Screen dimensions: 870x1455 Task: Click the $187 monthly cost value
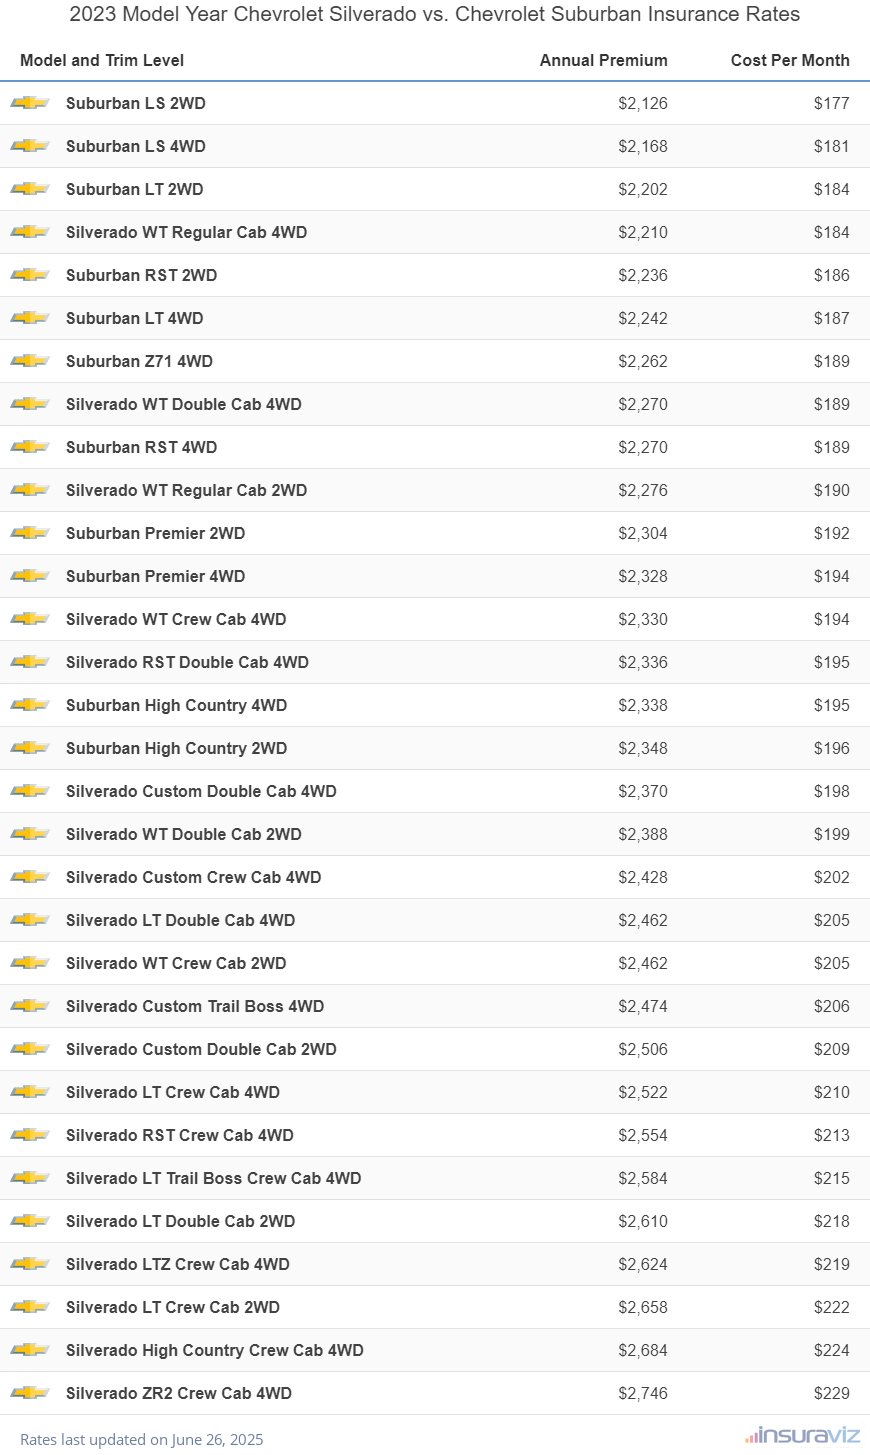832,318
